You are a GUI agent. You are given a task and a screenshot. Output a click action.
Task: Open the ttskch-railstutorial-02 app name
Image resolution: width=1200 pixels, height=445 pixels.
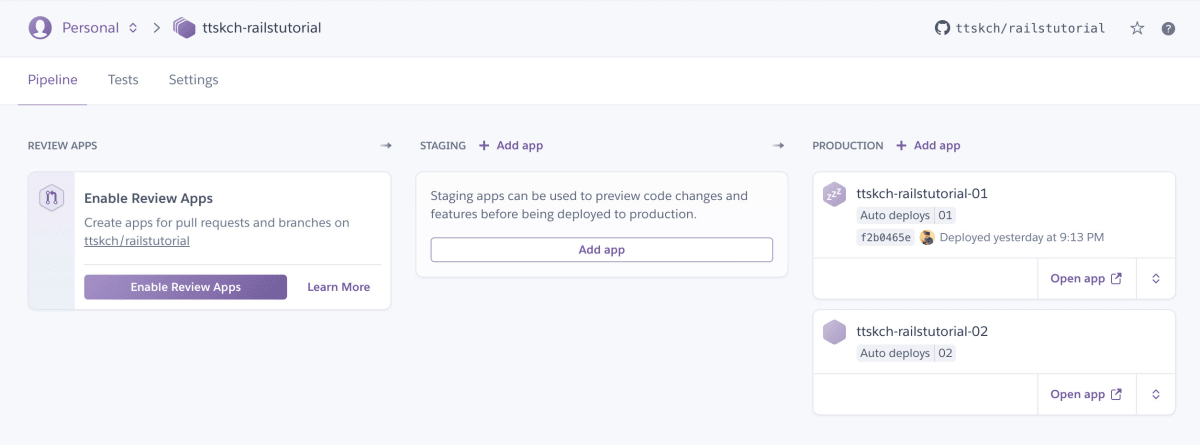click(922, 331)
